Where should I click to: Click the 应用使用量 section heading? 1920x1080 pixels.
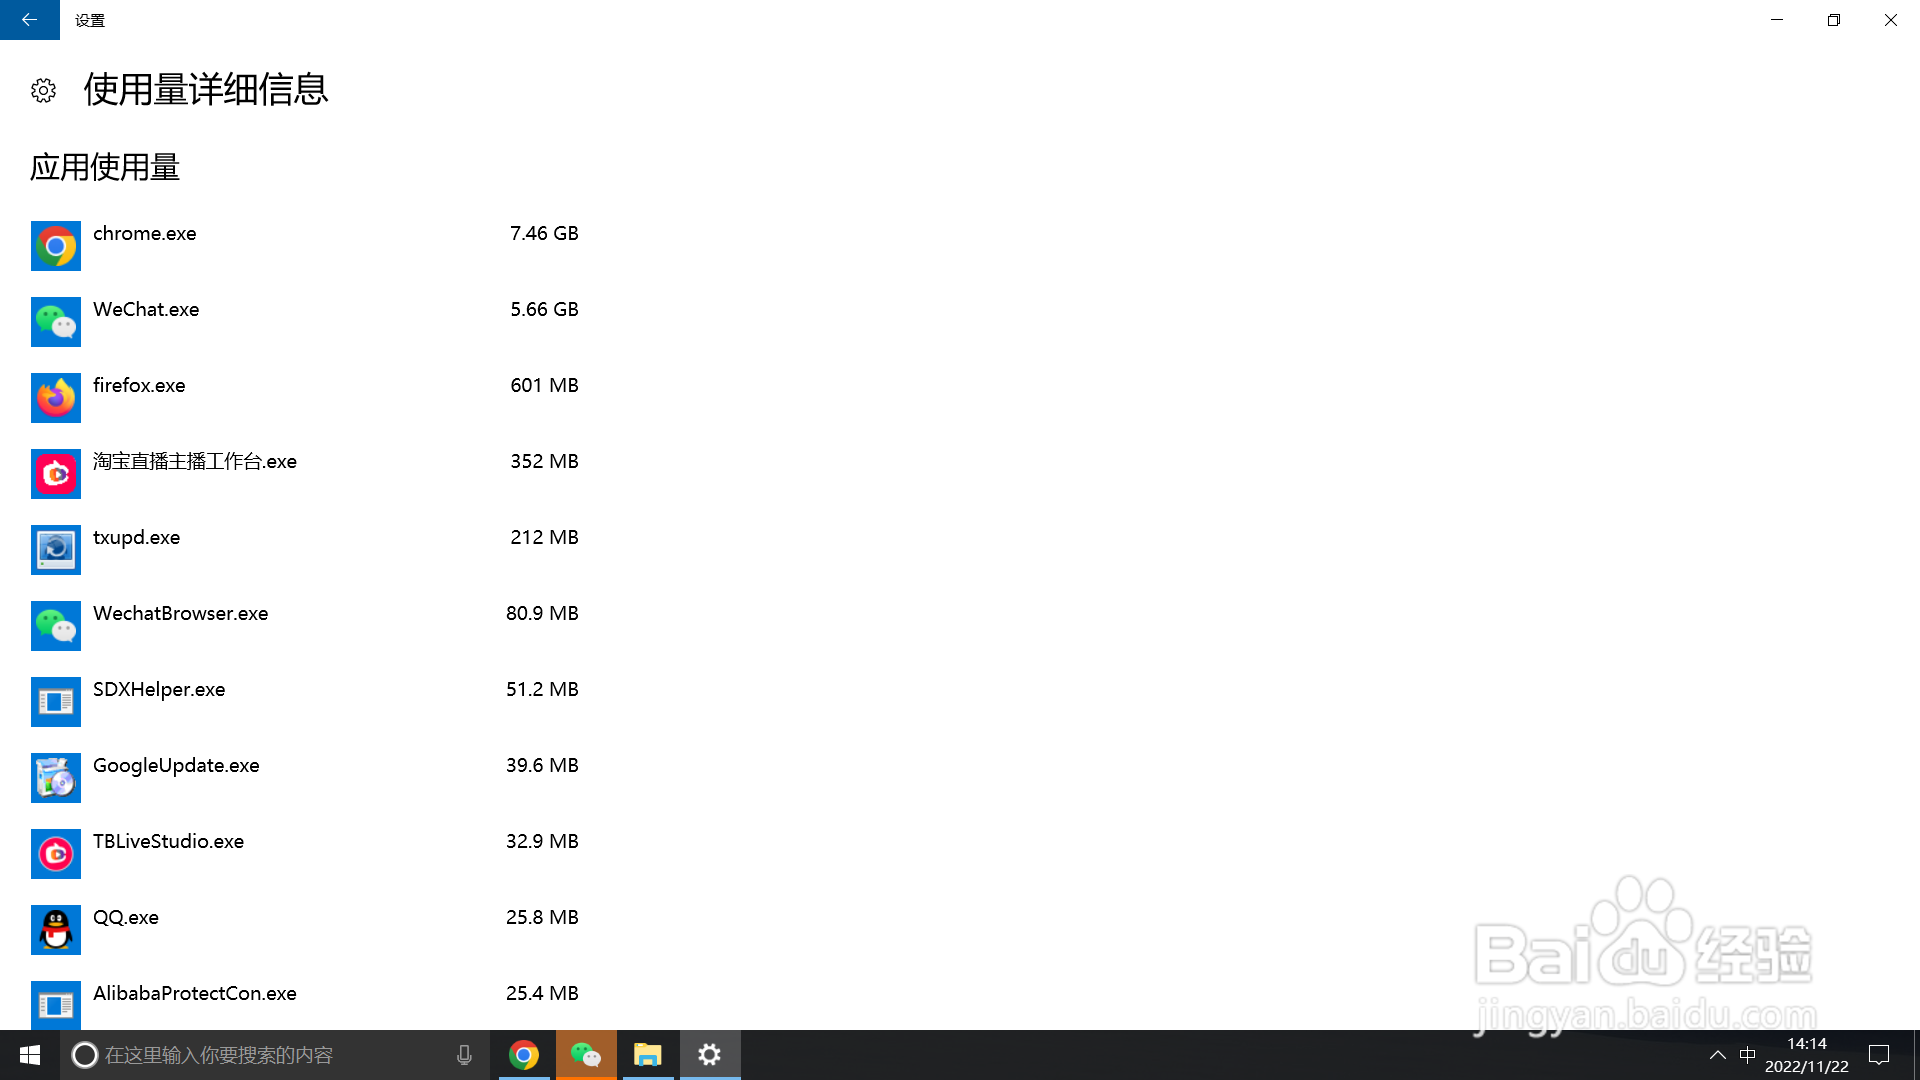pos(105,167)
